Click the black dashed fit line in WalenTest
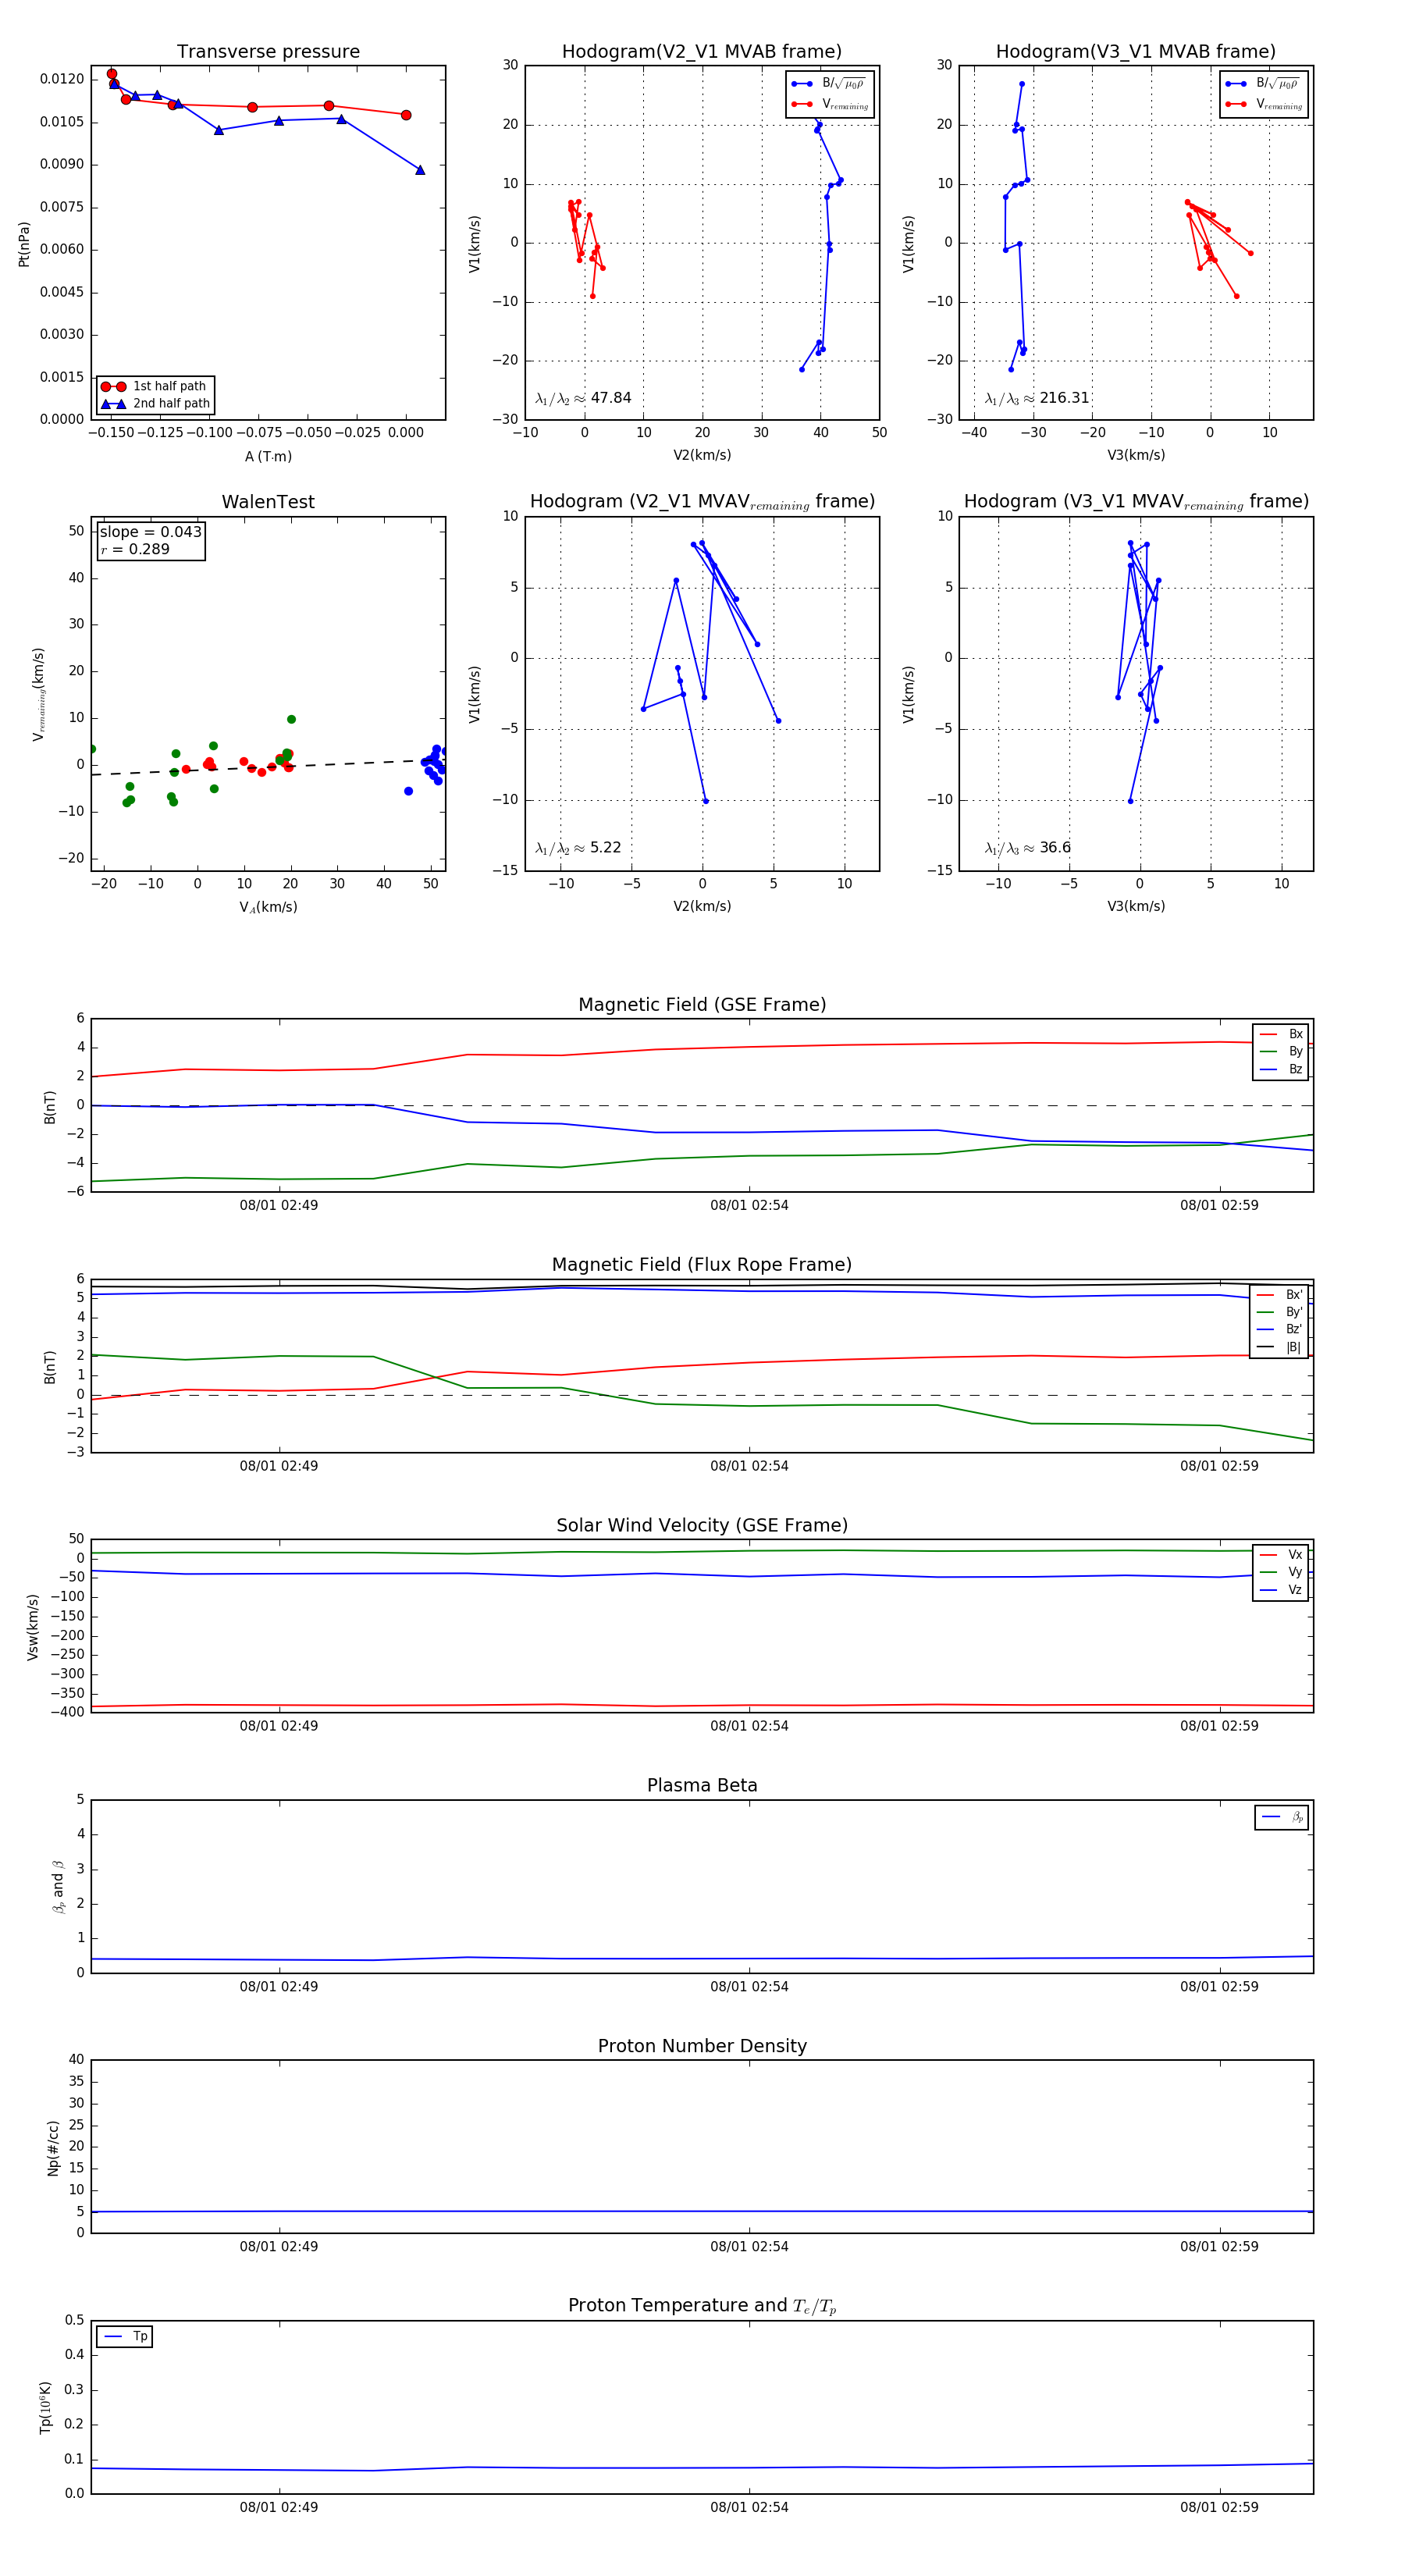This screenshot has height=2576, width=1405. [268, 767]
